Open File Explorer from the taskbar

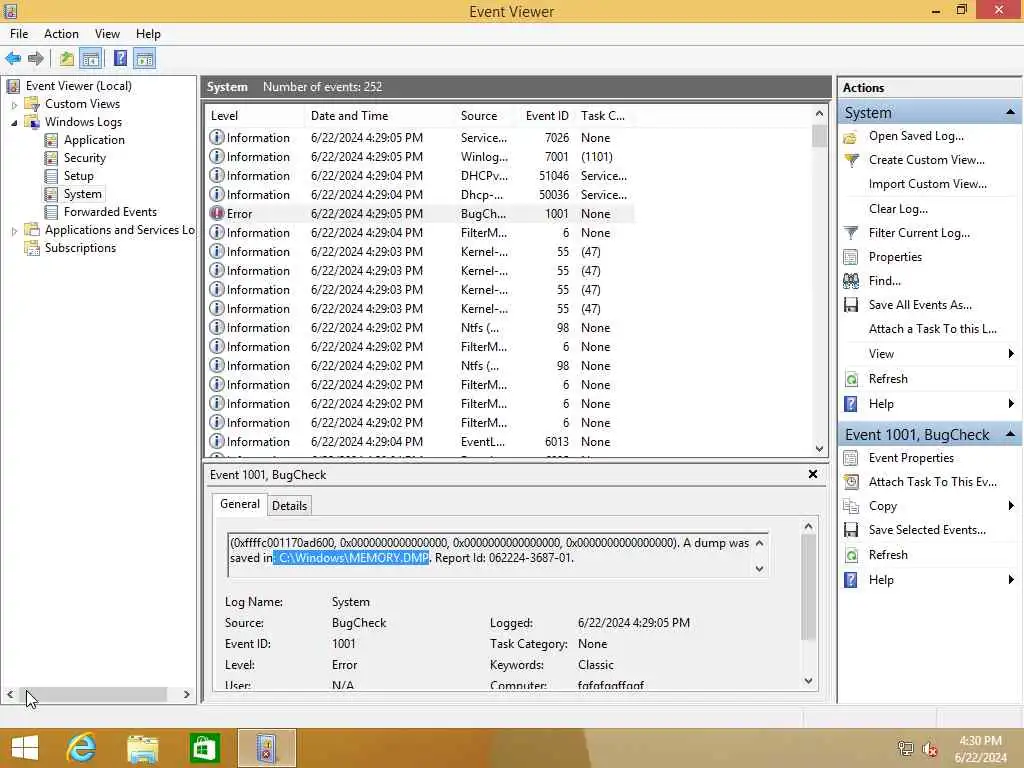tap(142, 748)
